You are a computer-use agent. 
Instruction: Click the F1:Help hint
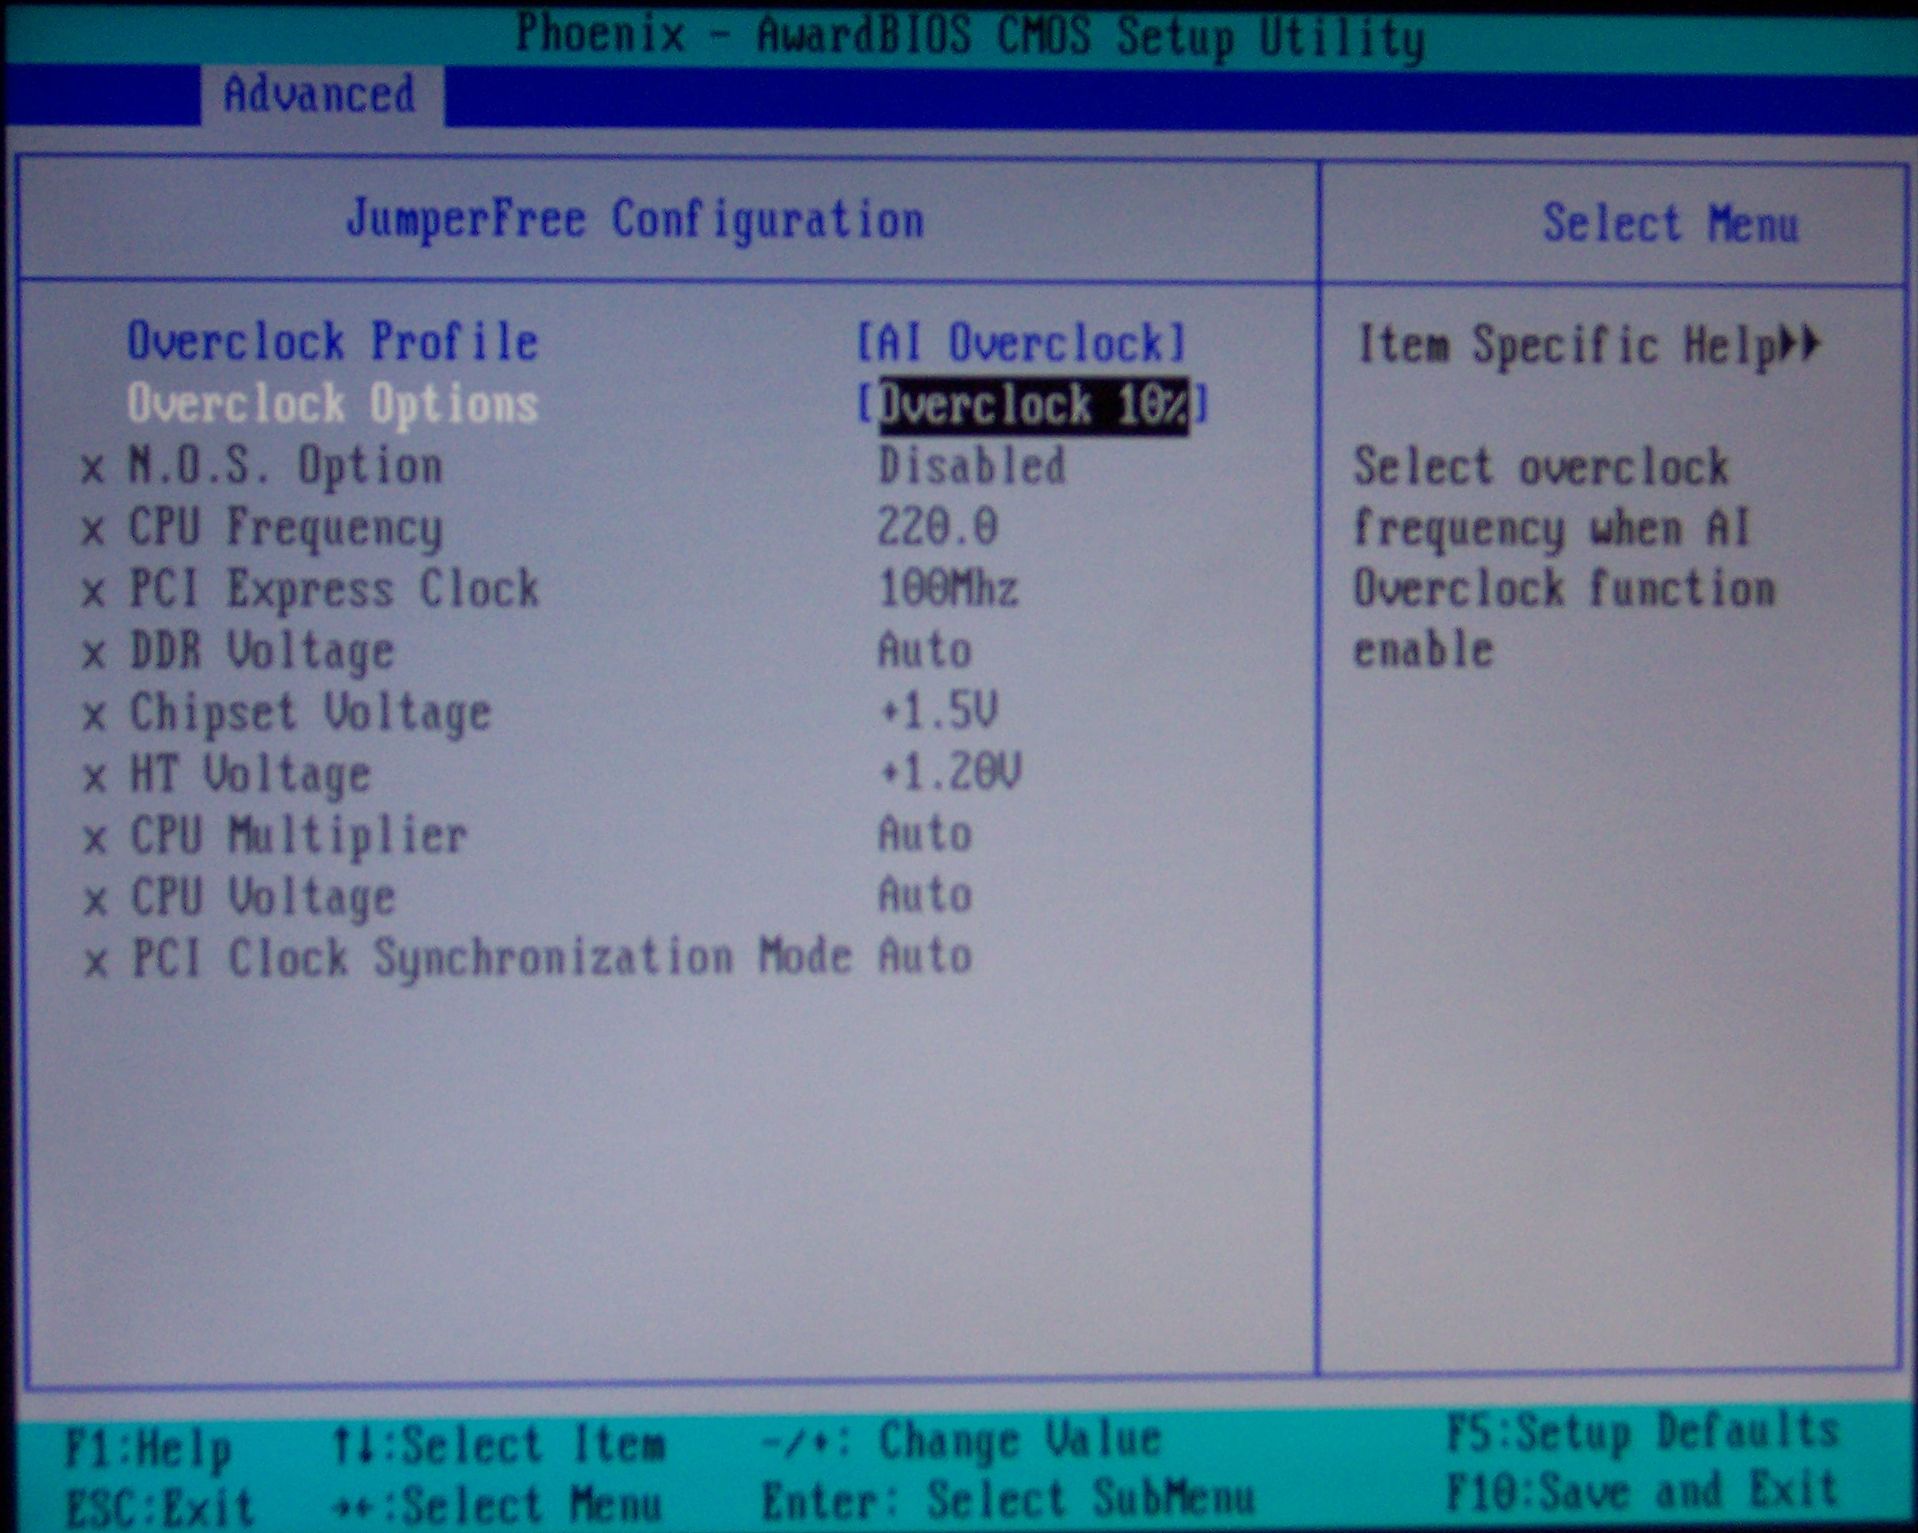click(149, 1449)
